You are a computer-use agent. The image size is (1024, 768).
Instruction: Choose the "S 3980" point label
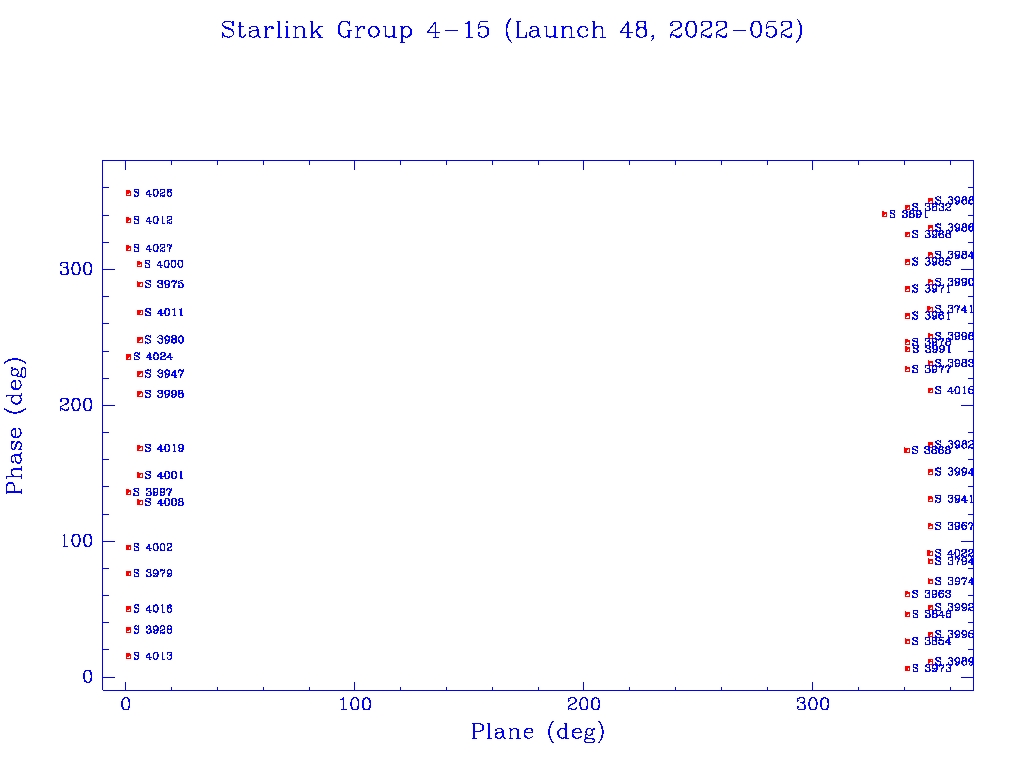(x=164, y=340)
